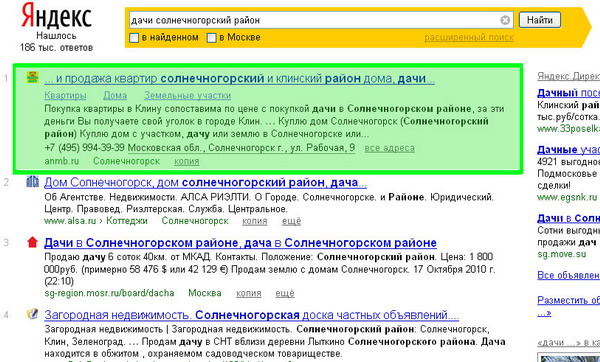Open the 'Дом Солнечногорск, дом солнечногорский район' result
Screen dimensions: 600x362
(205, 183)
